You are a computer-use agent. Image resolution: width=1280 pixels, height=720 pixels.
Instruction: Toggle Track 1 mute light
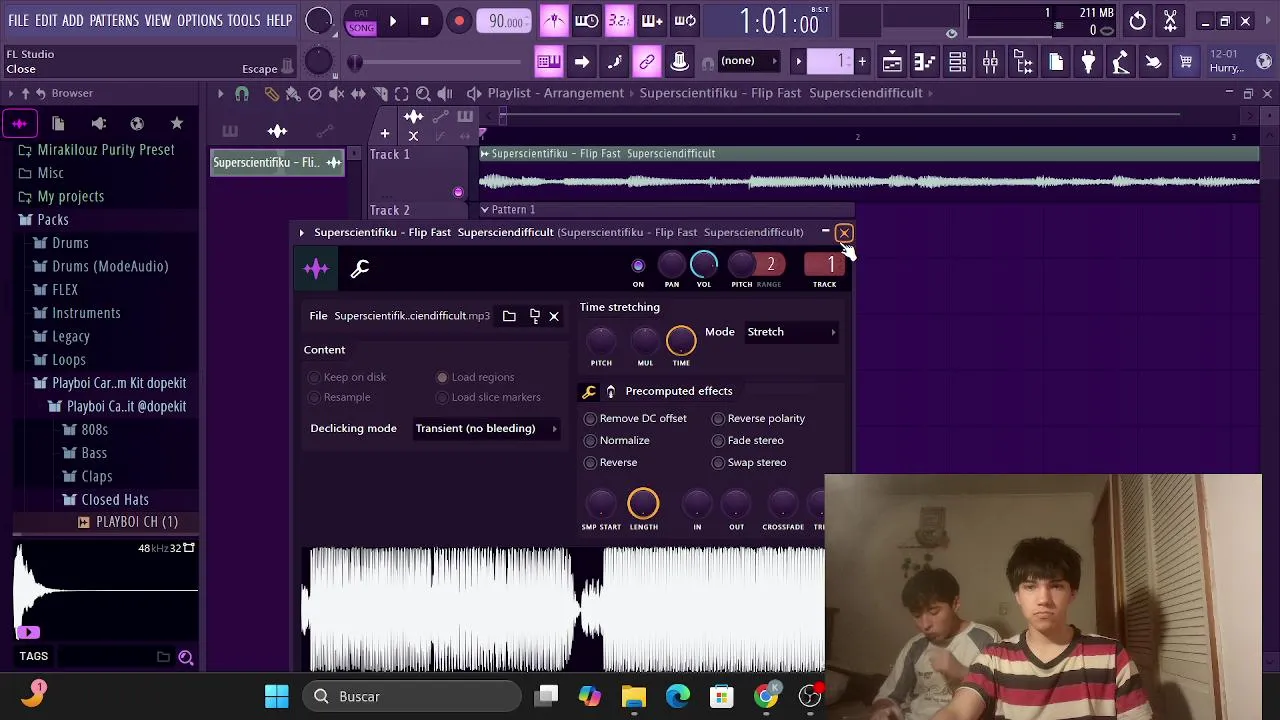(458, 192)
